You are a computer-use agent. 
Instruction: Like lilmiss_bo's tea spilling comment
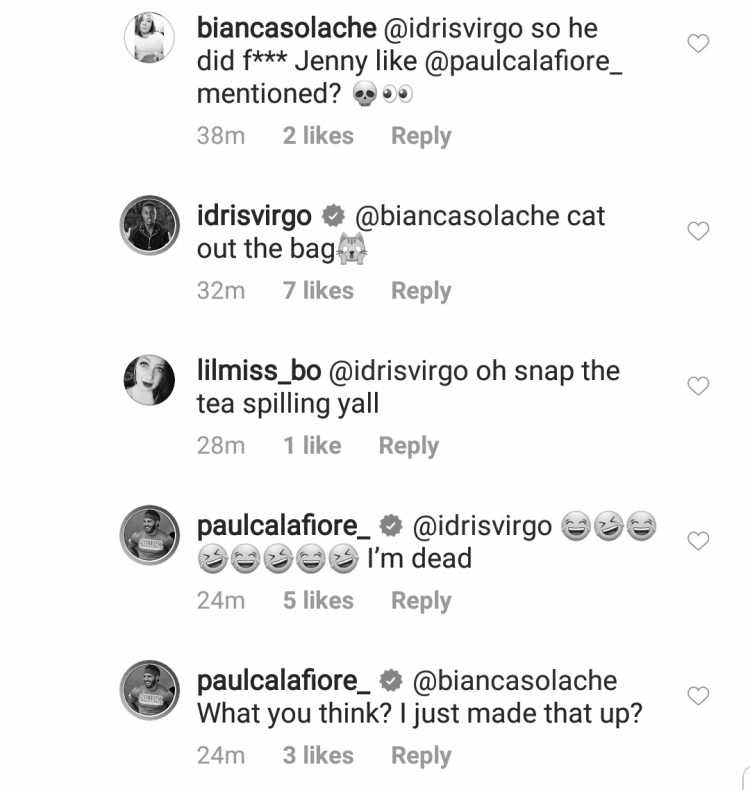[698, 386]
